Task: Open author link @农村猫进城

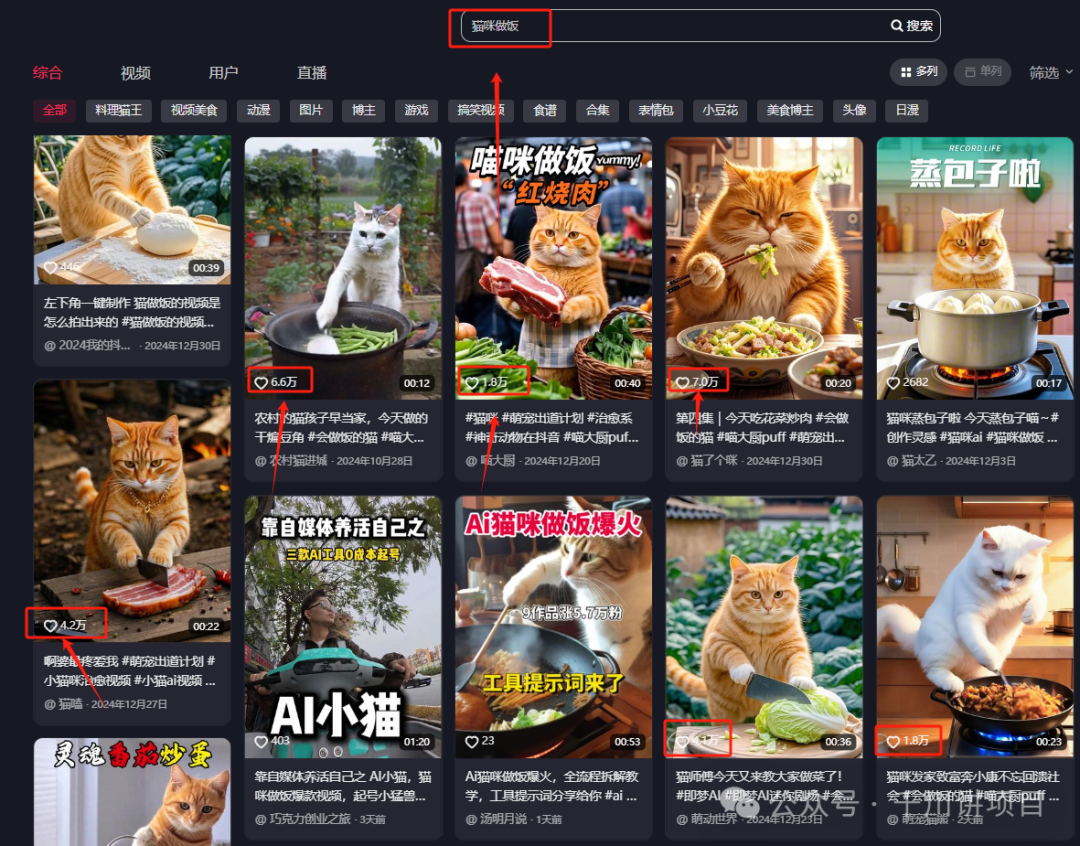Action: pos(291,460)
